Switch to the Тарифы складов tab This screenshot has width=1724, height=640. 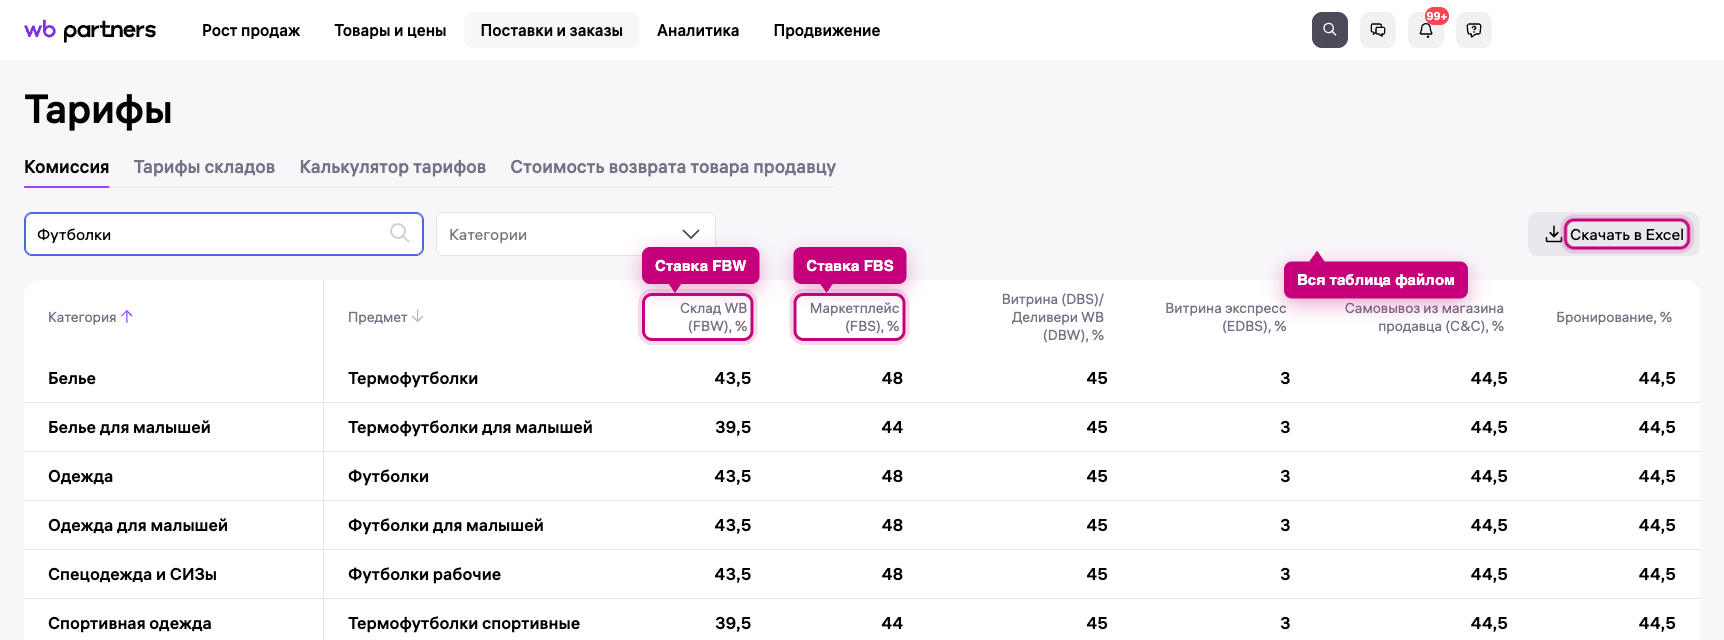click(x=204, y=167)
